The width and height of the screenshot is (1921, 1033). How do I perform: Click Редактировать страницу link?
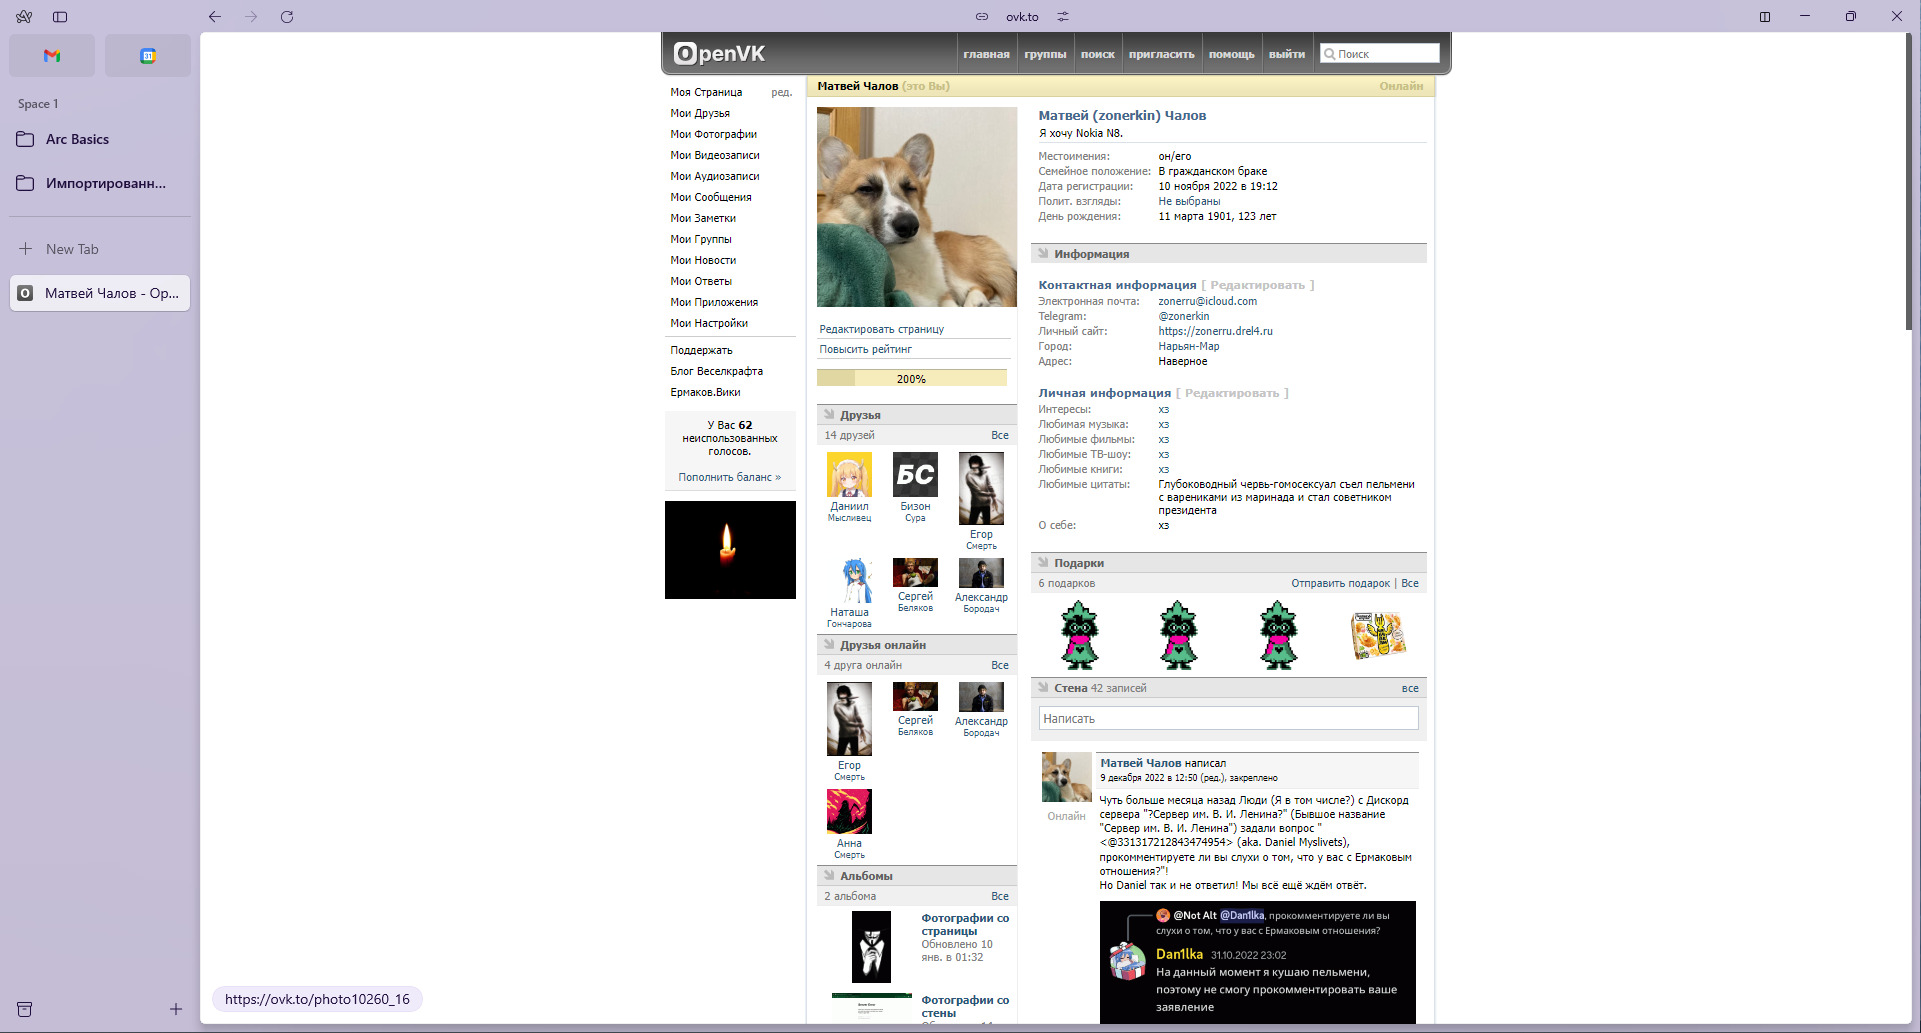pyautogui.click(x=881, y=329)
